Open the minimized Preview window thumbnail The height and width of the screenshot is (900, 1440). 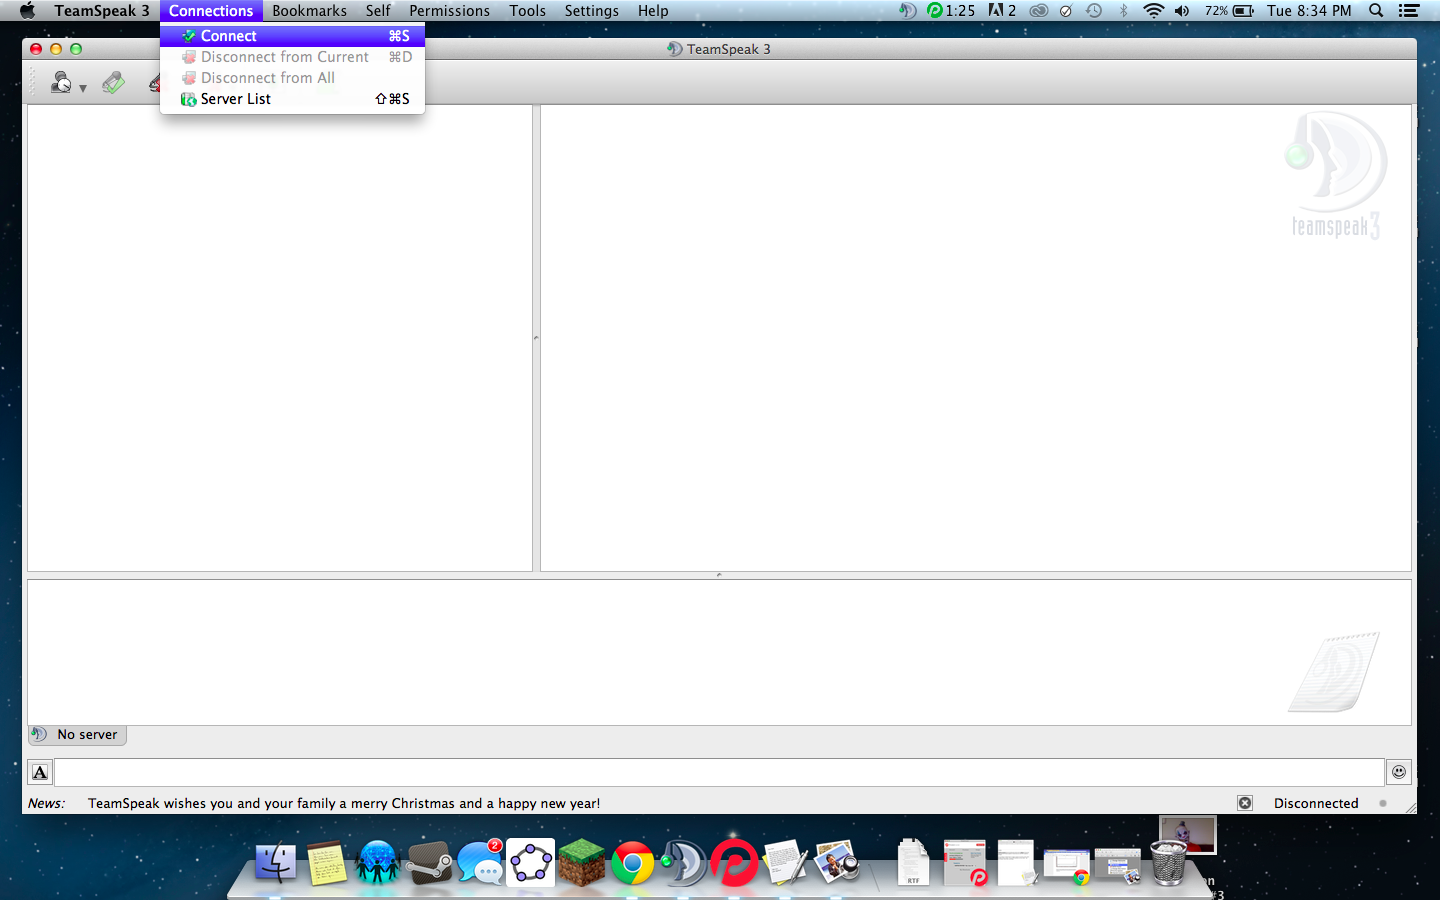tap(1118, 866)
